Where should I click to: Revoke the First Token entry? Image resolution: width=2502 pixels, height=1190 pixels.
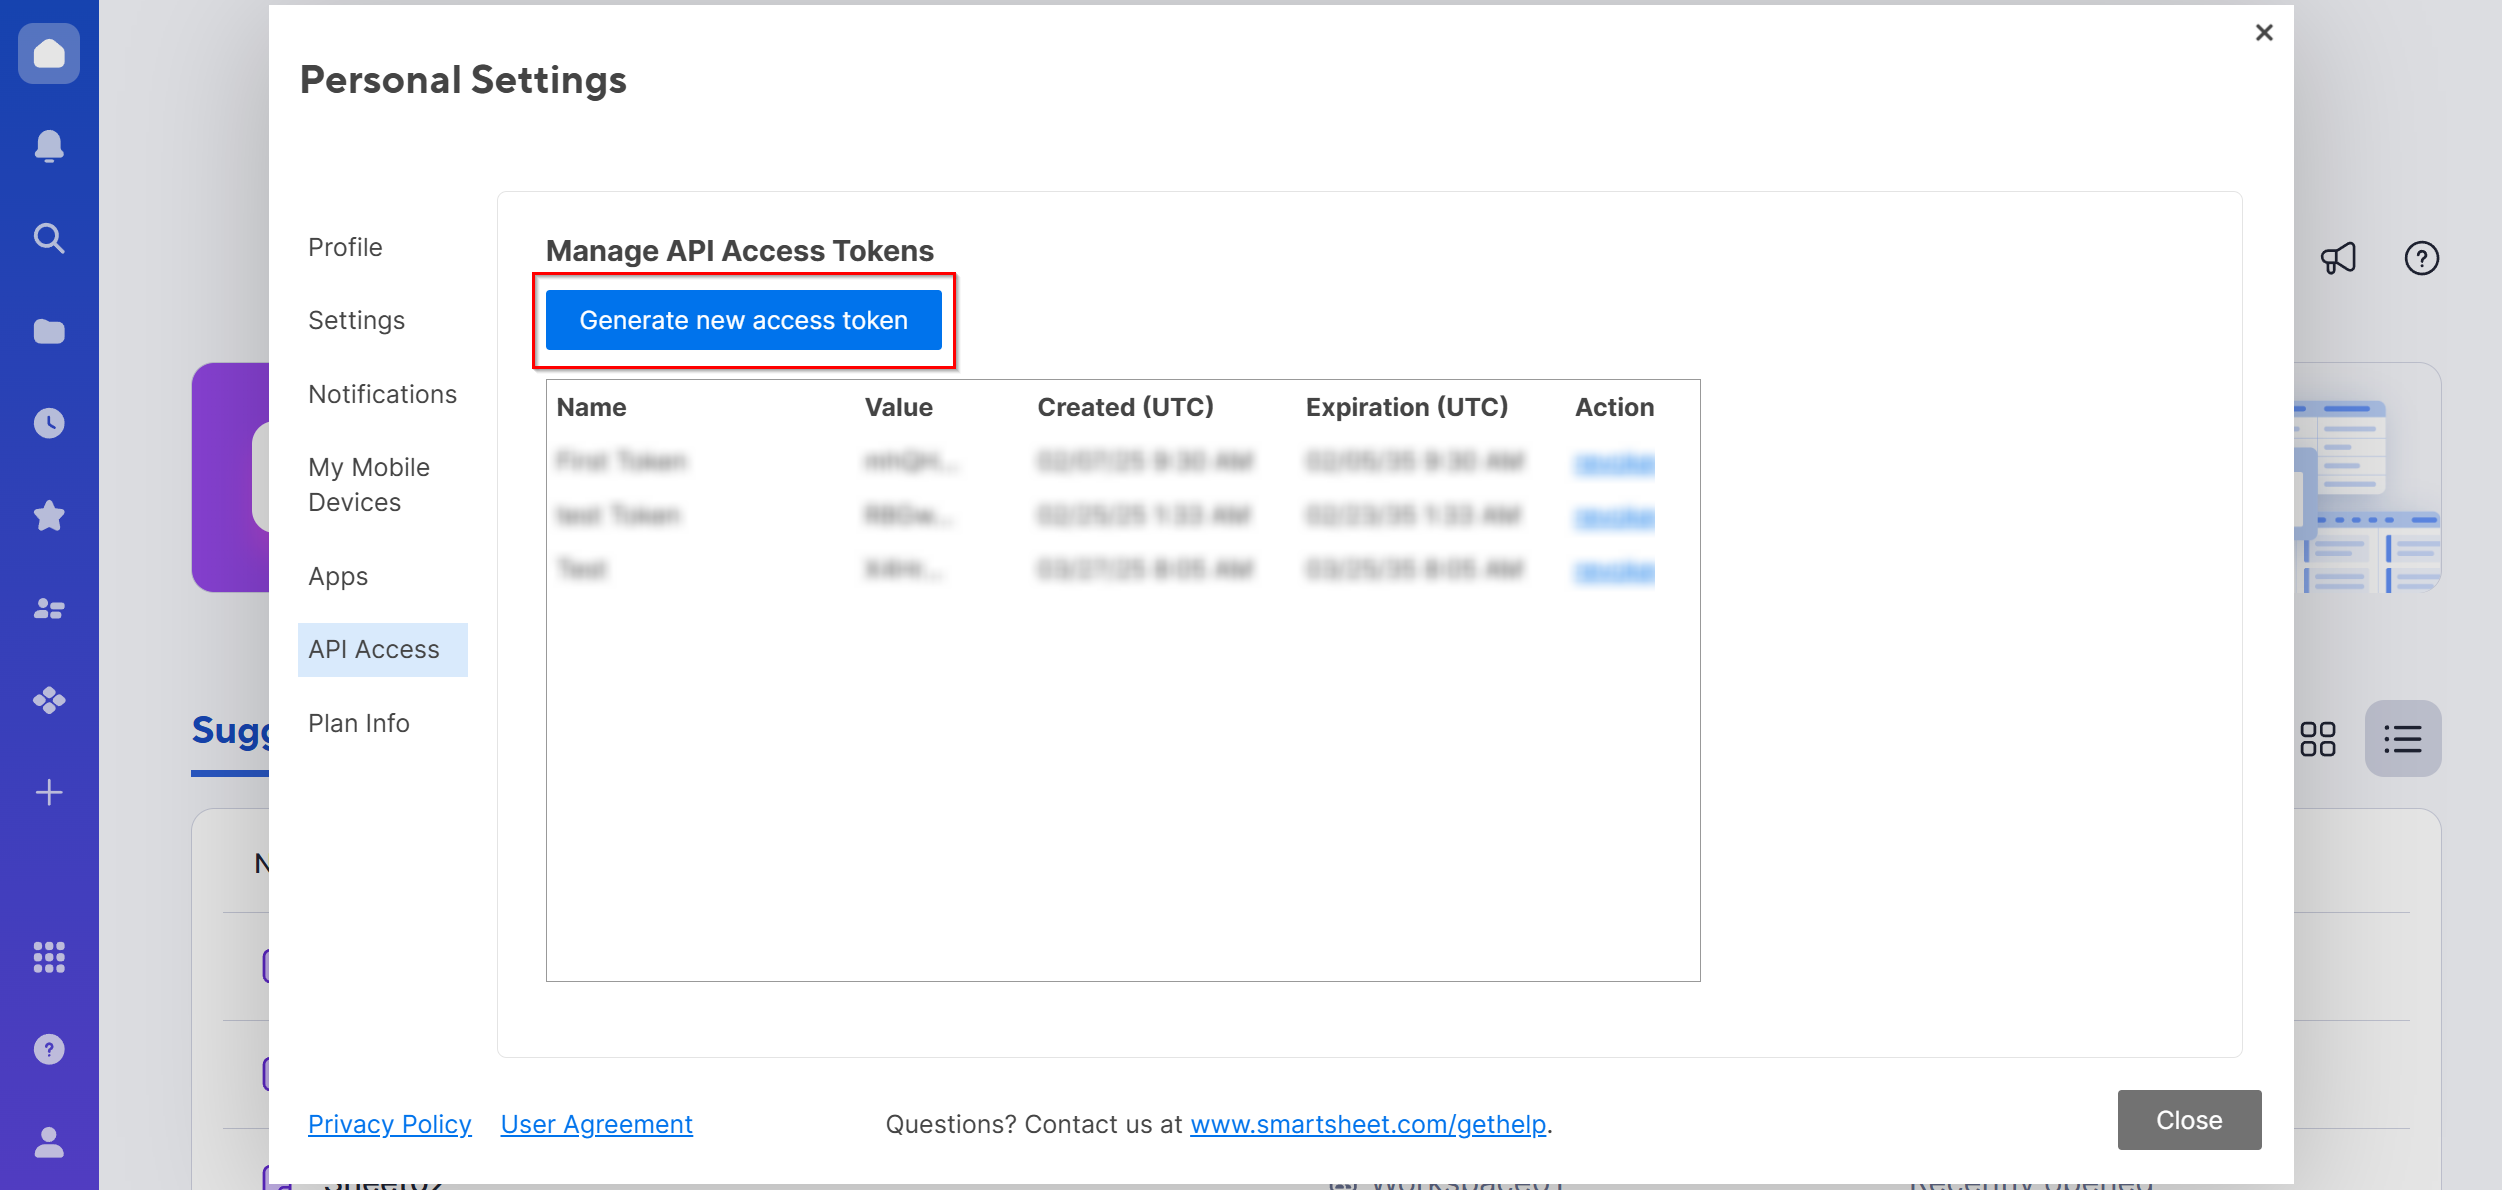click(x=1613, y=463)
